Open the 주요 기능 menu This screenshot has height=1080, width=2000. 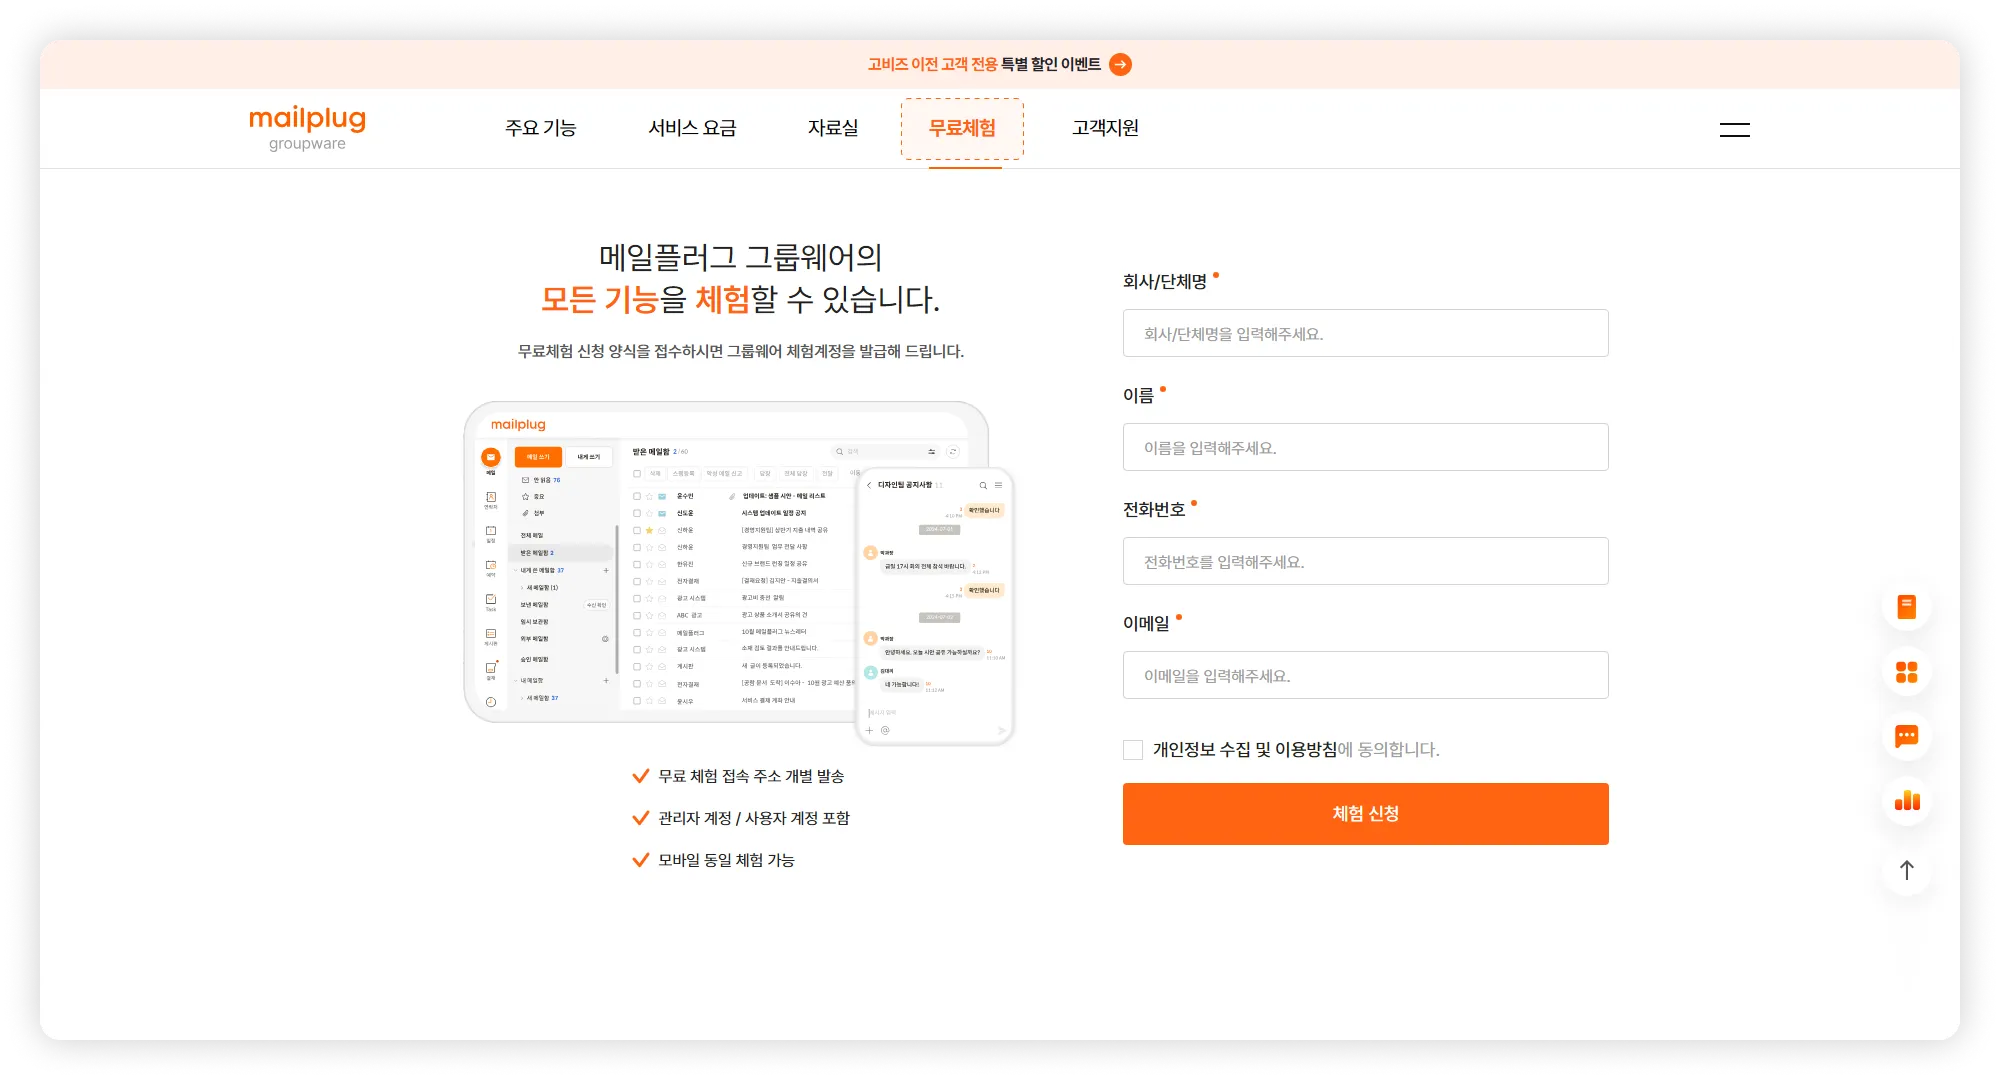pos(540,128)
